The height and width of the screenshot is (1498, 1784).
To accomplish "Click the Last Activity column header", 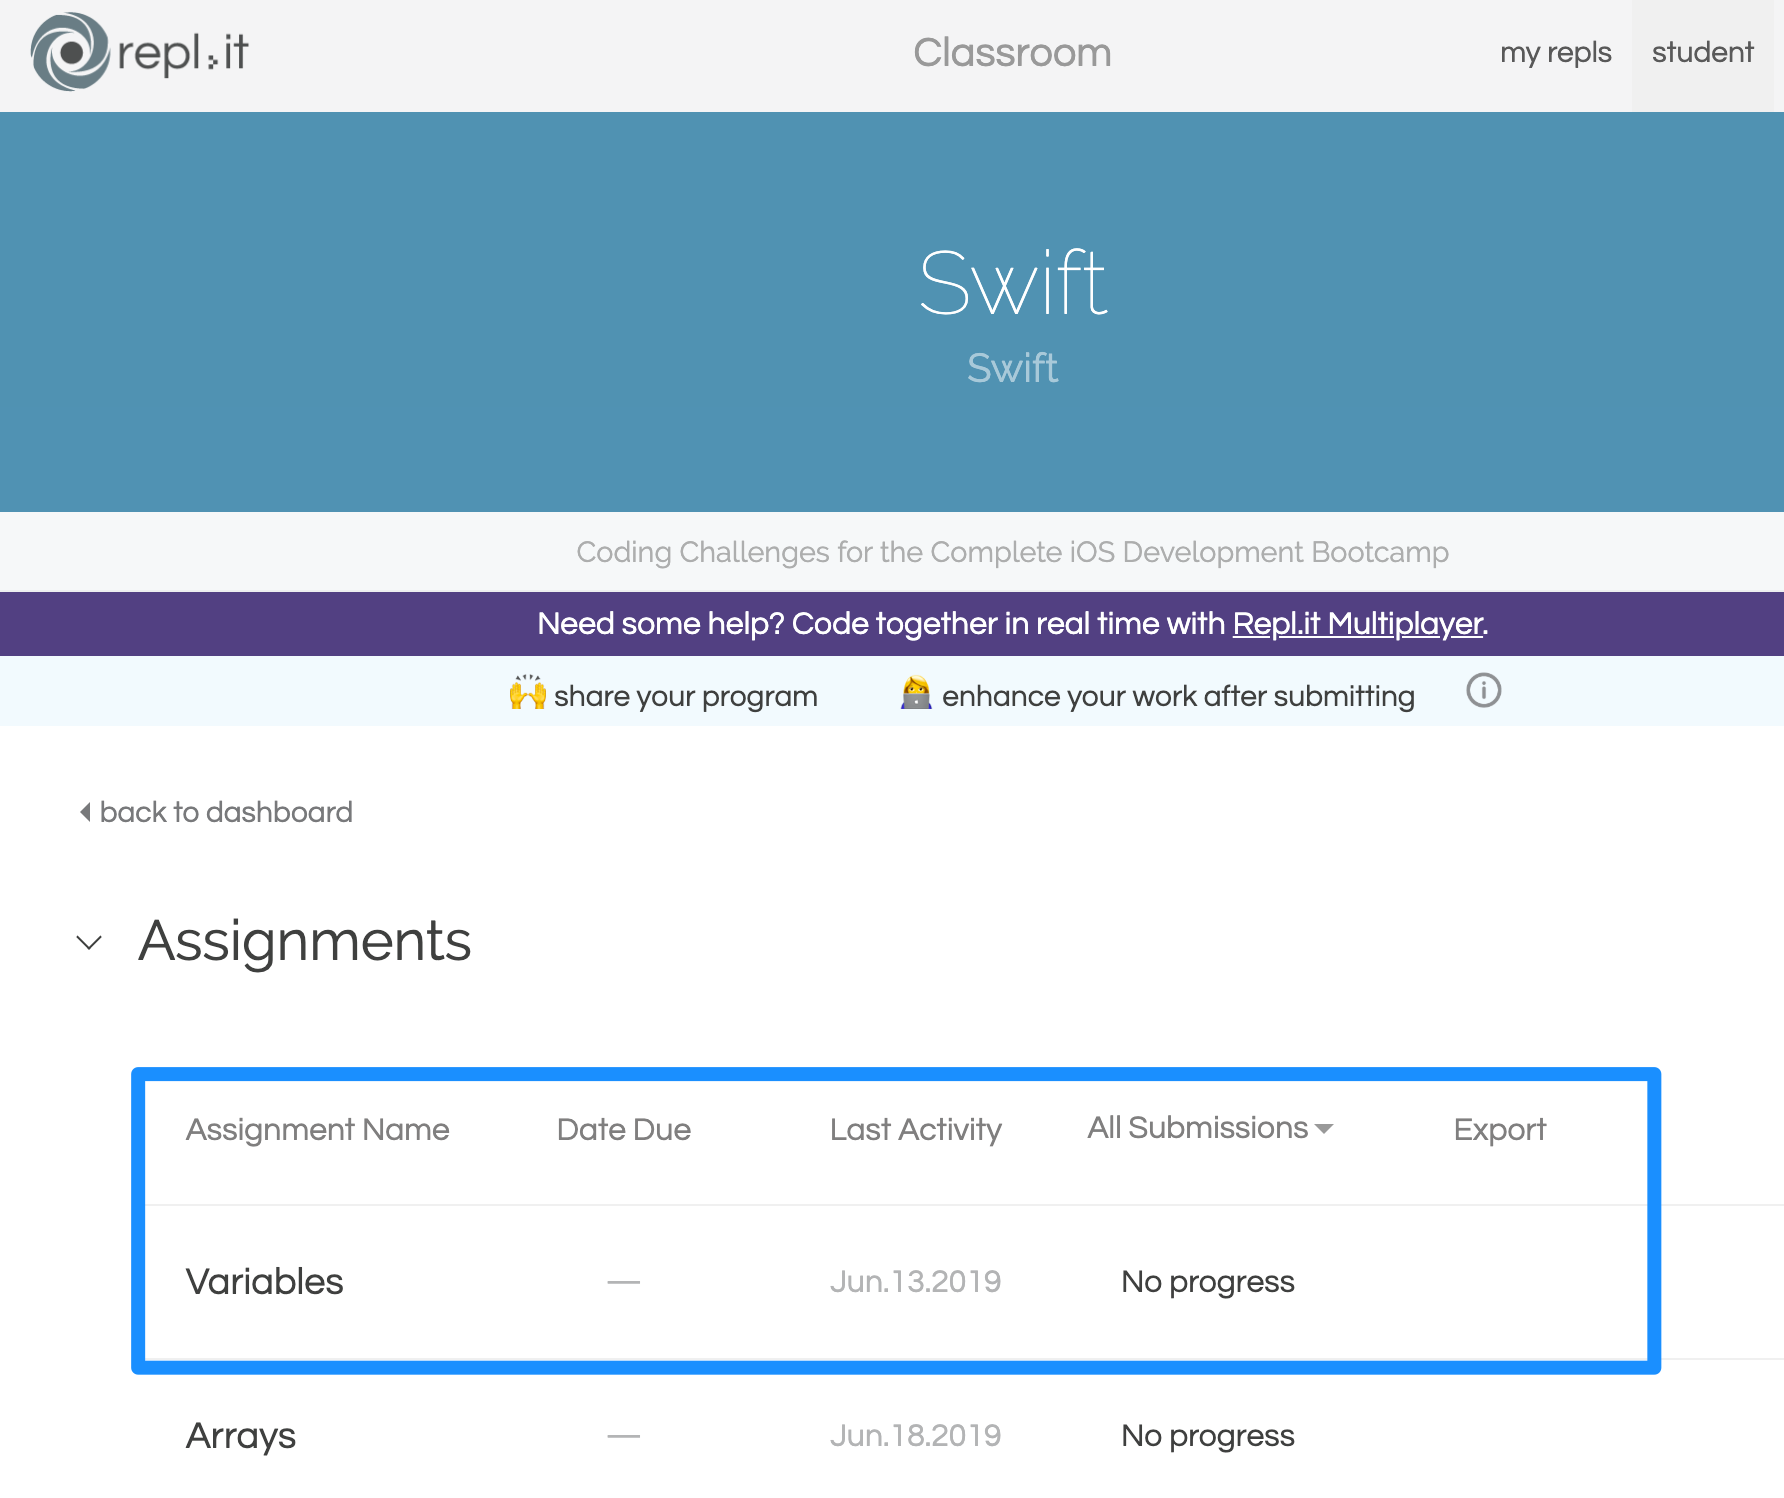I will pos(915,1130).
